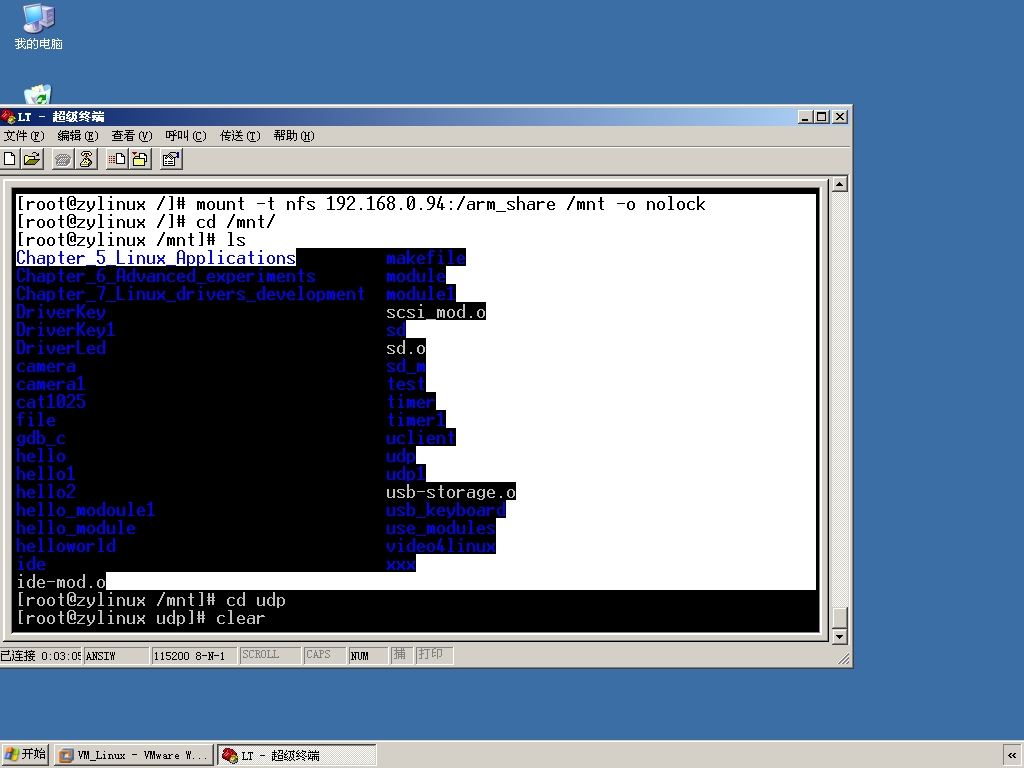Click the Properties toolbar icon
Viewport: 1024px width, 768px height.
(171, 159)
